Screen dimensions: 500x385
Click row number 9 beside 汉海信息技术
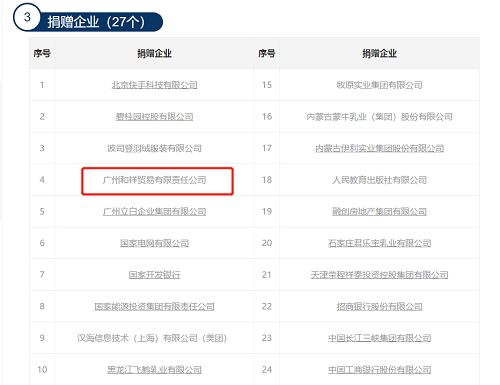(x=42, y=338)
